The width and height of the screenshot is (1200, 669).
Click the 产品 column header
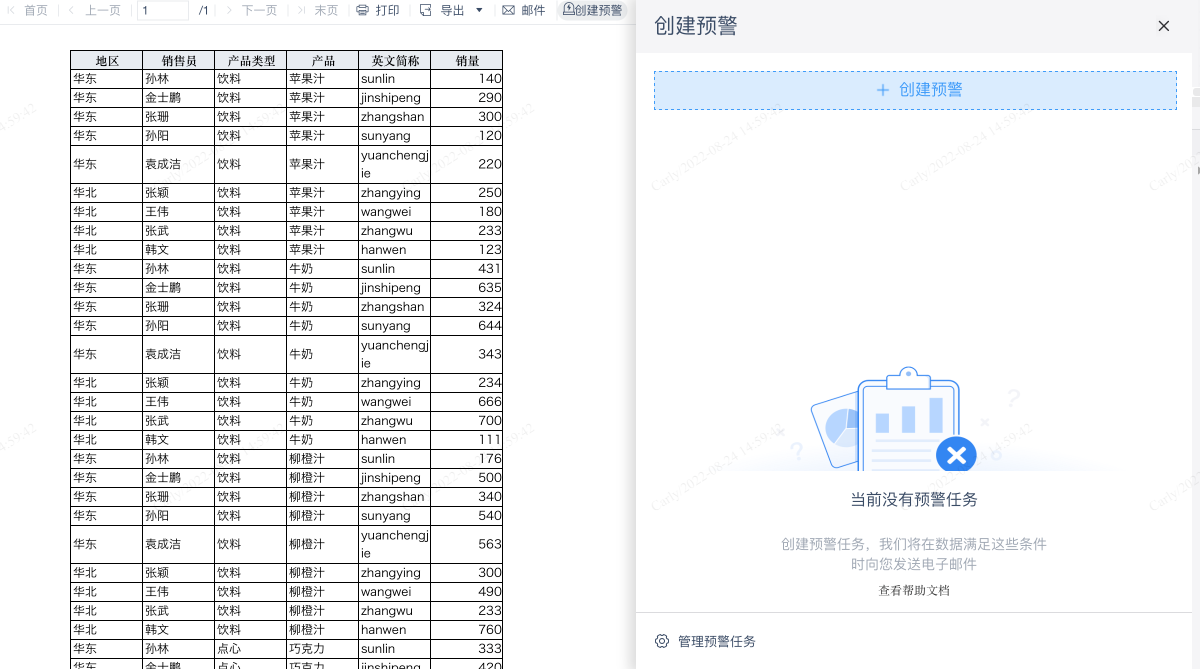323,60
